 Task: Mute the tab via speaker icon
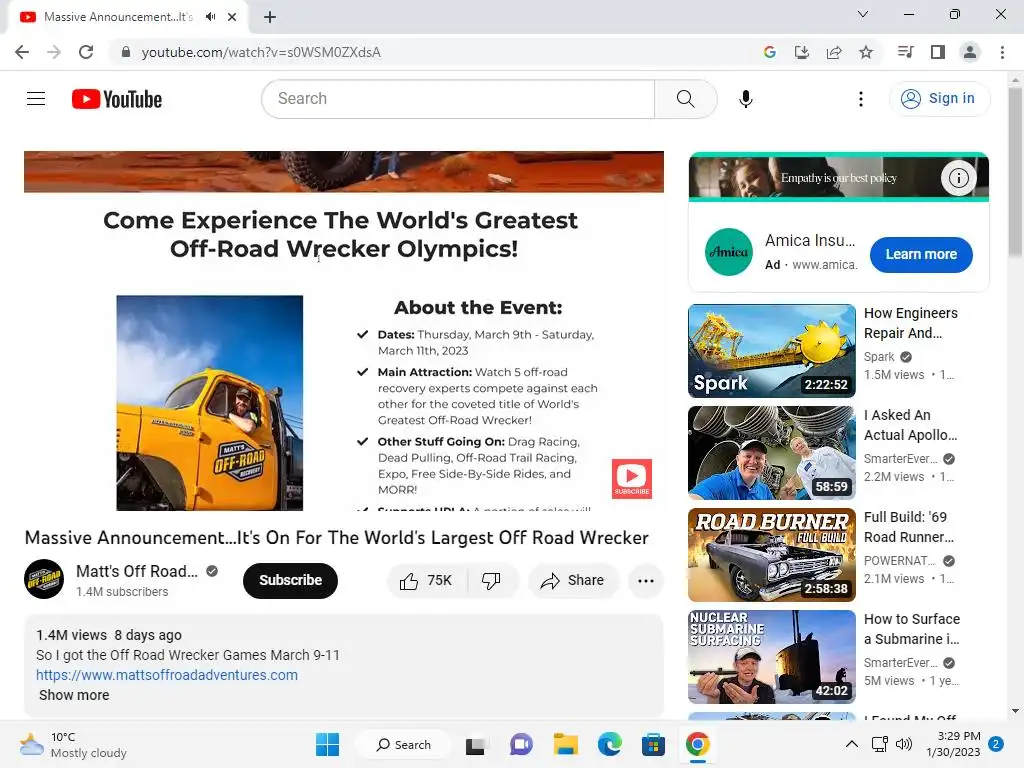tap(210, 17)
